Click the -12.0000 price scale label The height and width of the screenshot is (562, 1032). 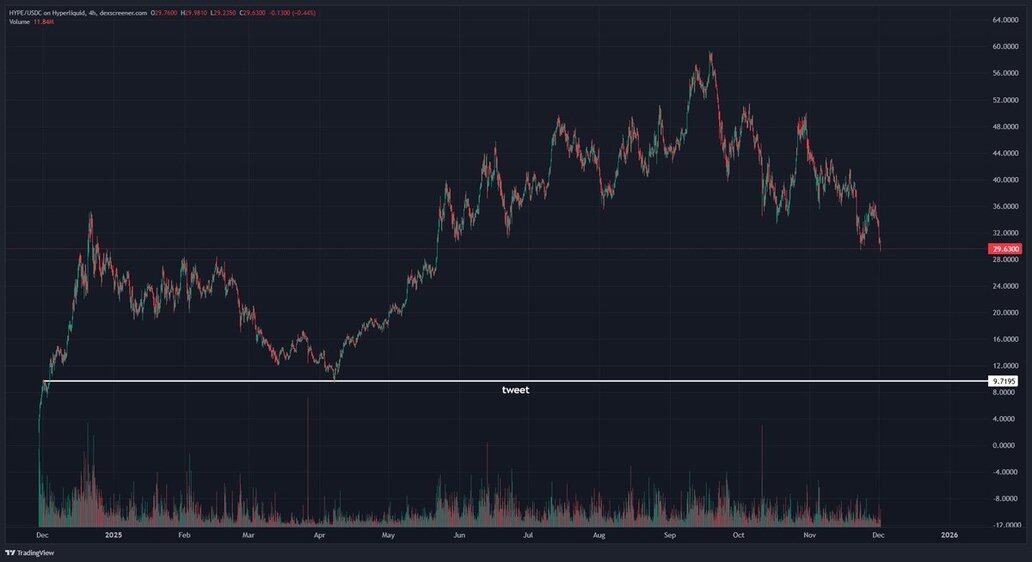(1005, 525)
